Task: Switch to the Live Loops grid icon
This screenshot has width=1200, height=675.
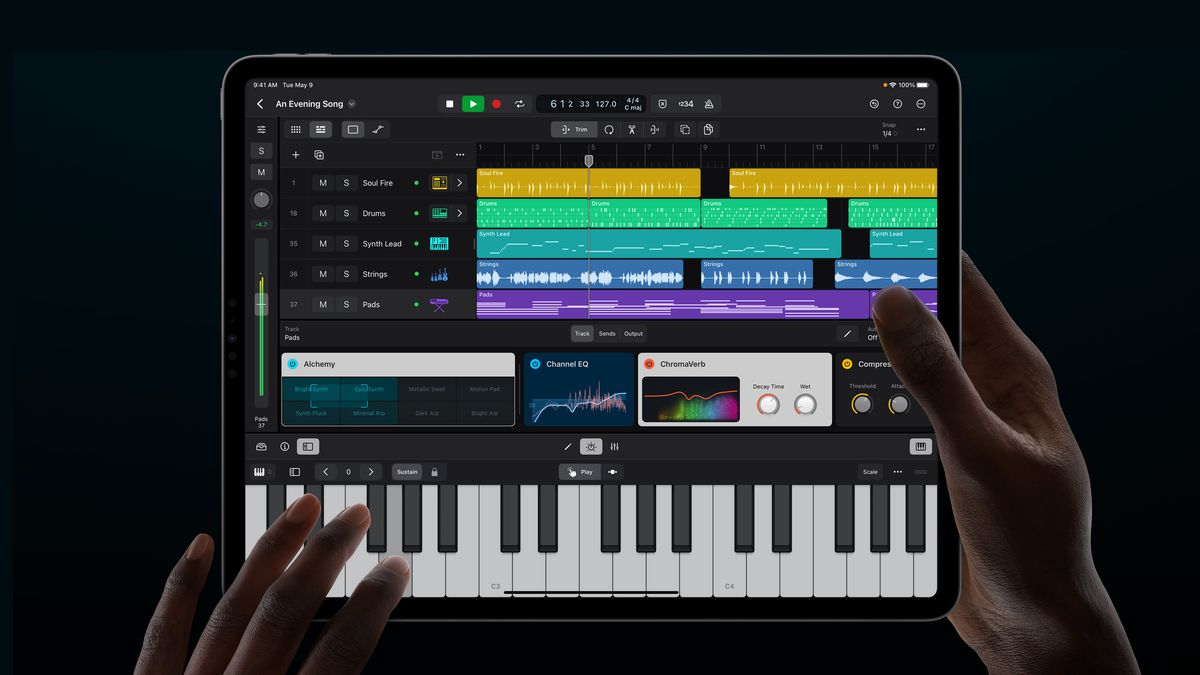Action: click(295, 129)
